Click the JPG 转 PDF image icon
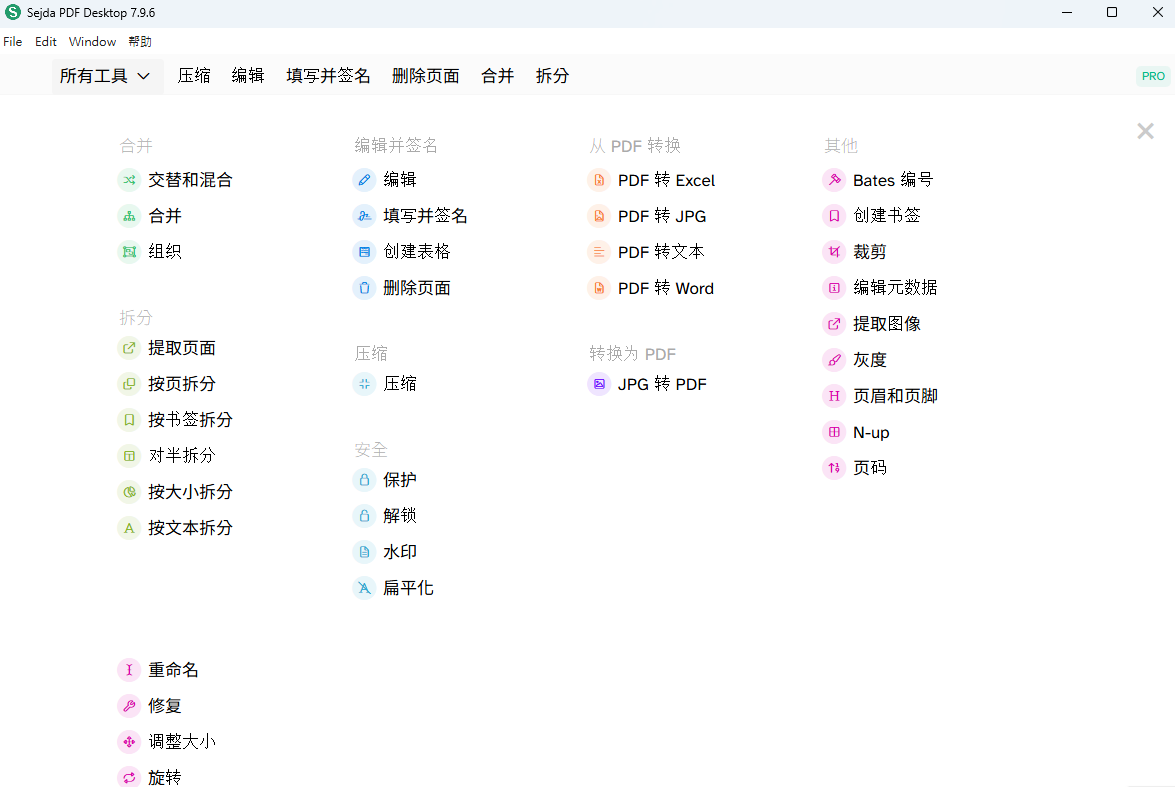This screenshot has height=787, width=1175. (x=599, y=384)
